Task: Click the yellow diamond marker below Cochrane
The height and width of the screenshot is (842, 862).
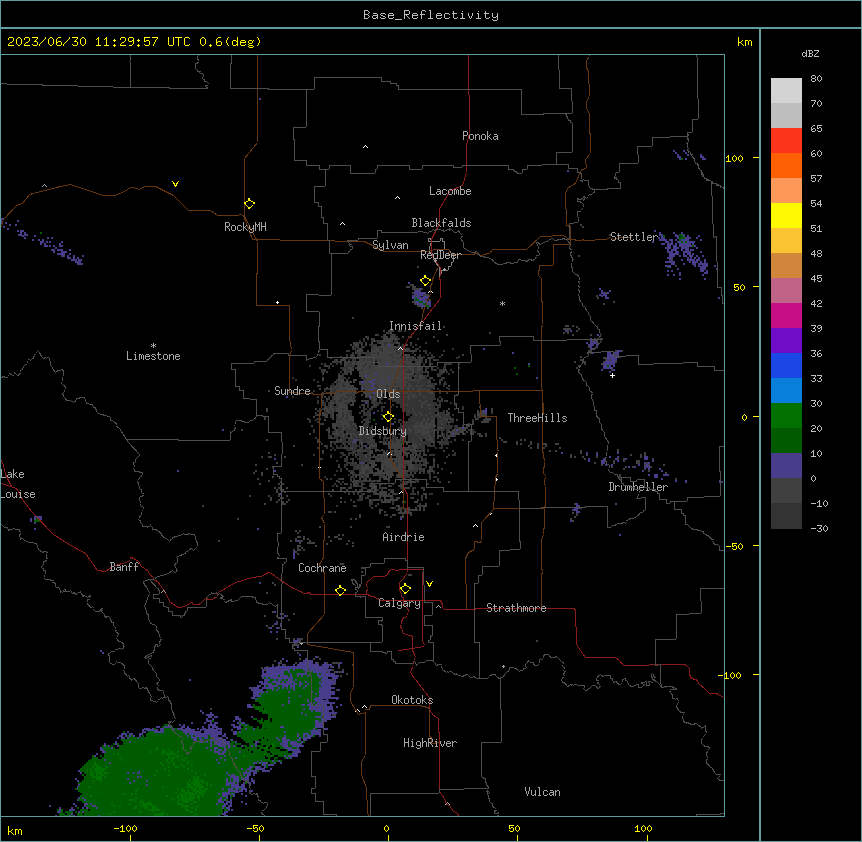Action: click(x=340, y=590)
